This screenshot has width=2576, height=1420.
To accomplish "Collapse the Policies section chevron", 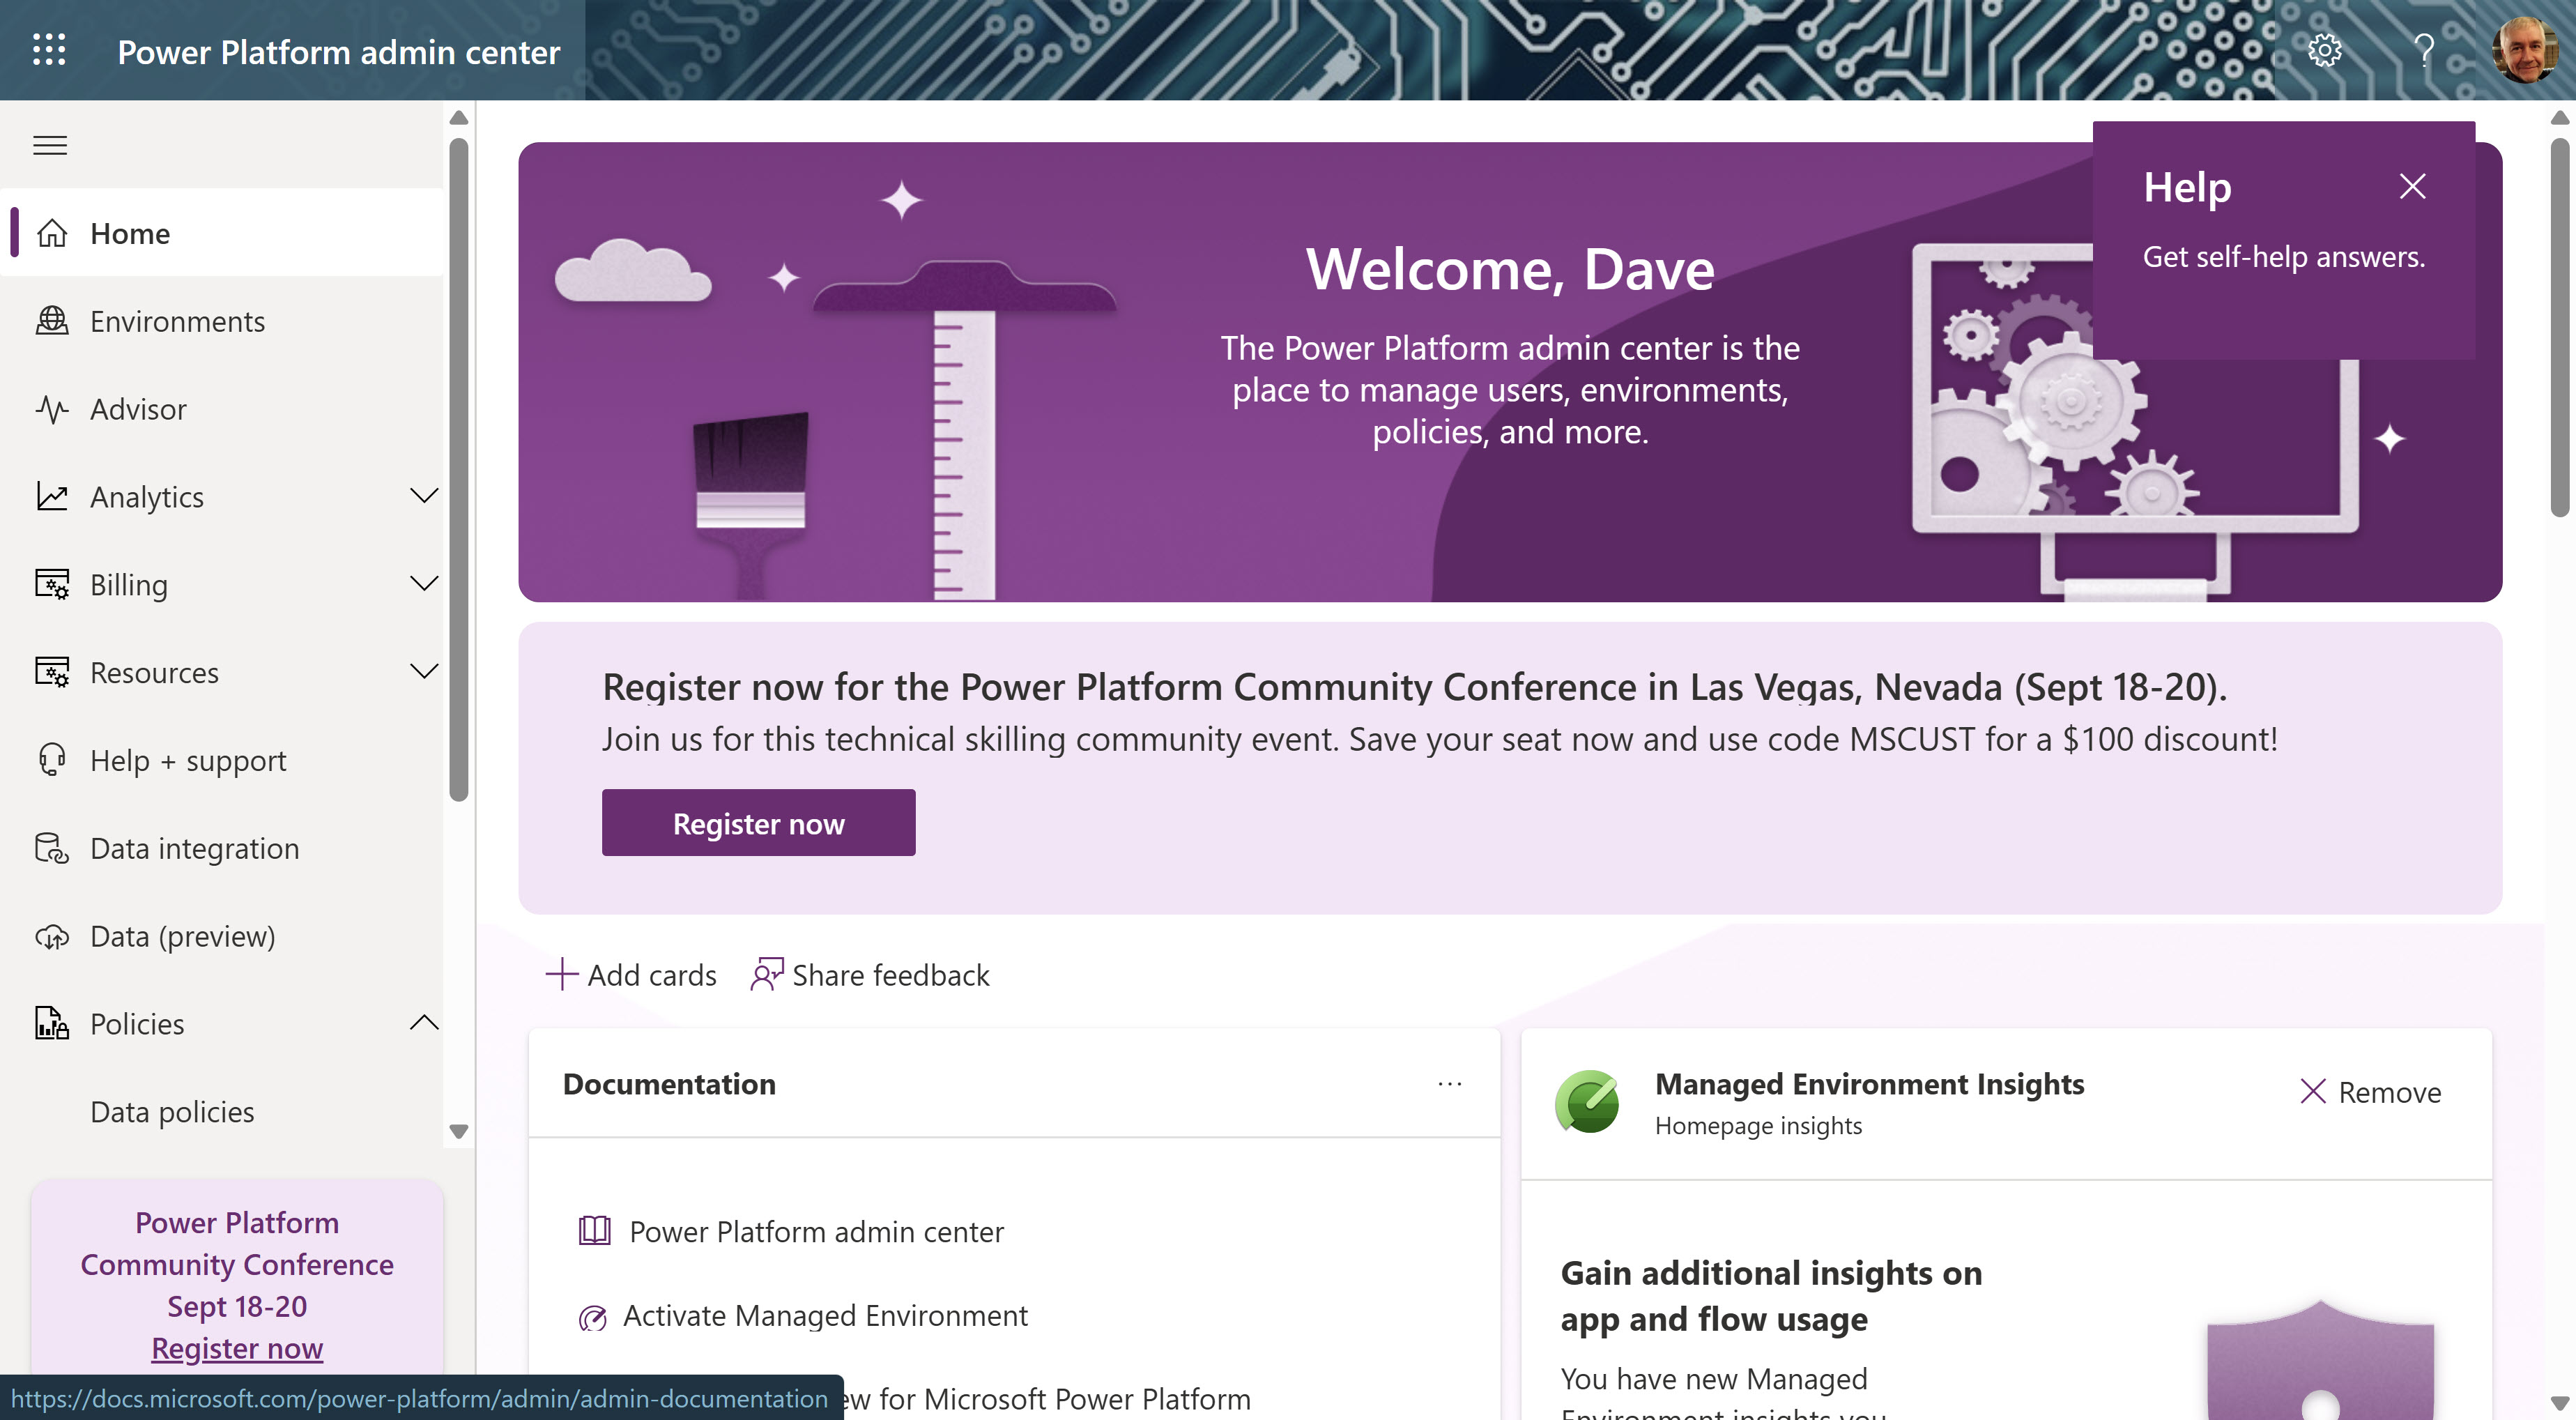I will (x=424, y=1023).
